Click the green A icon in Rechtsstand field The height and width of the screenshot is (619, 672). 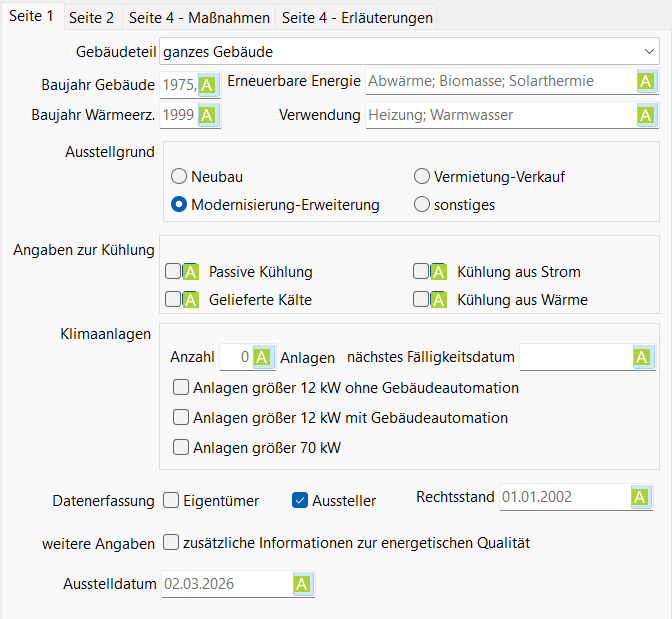(640, 497)
